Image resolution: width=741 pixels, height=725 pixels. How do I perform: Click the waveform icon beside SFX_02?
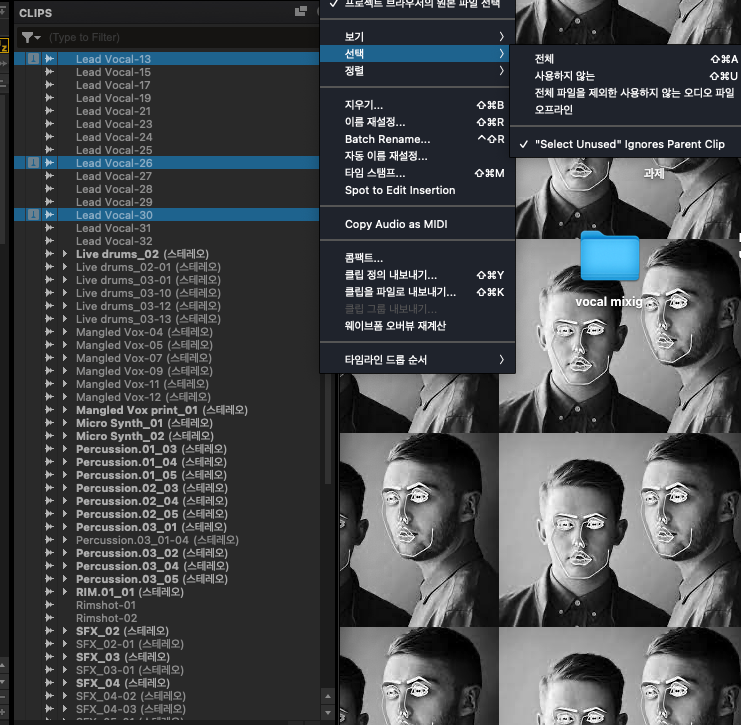(49, 630)
